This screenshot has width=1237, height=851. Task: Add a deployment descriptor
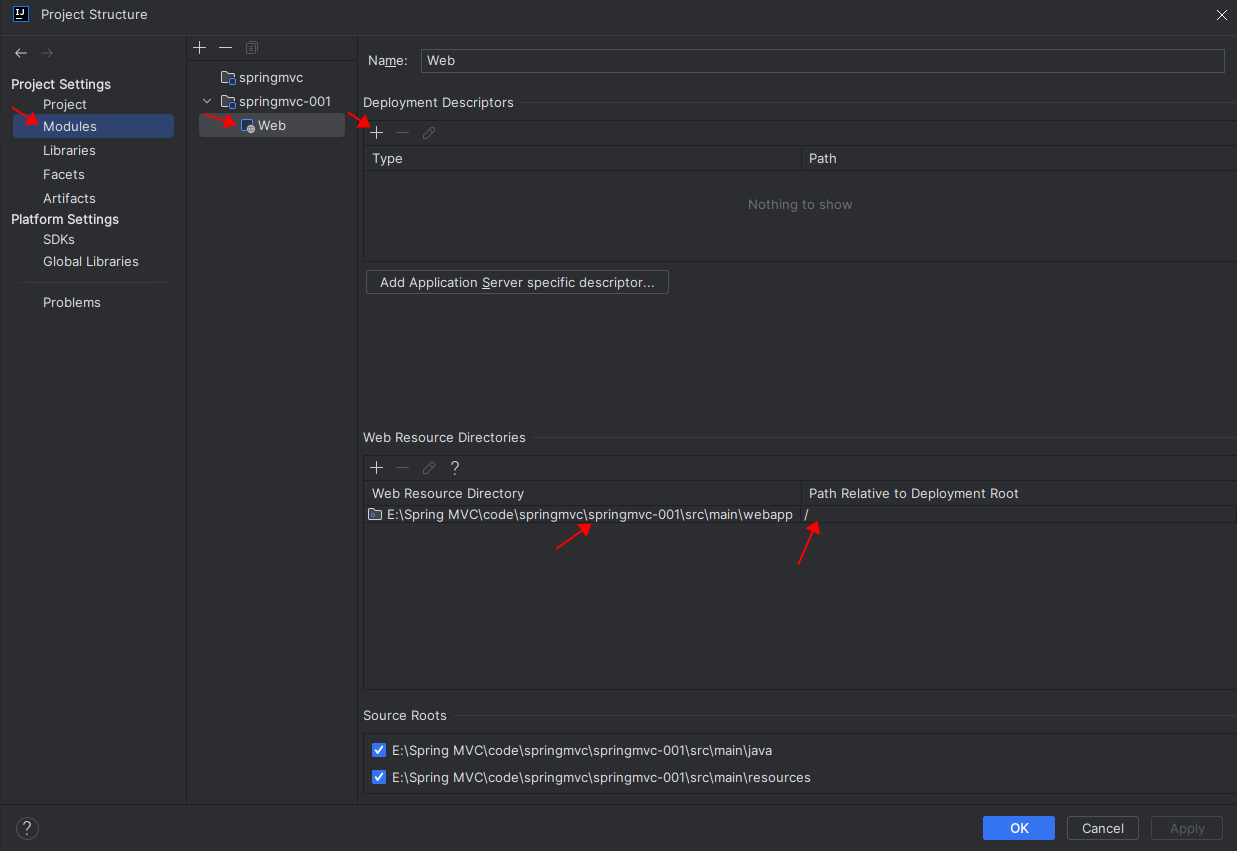point(377,133)
